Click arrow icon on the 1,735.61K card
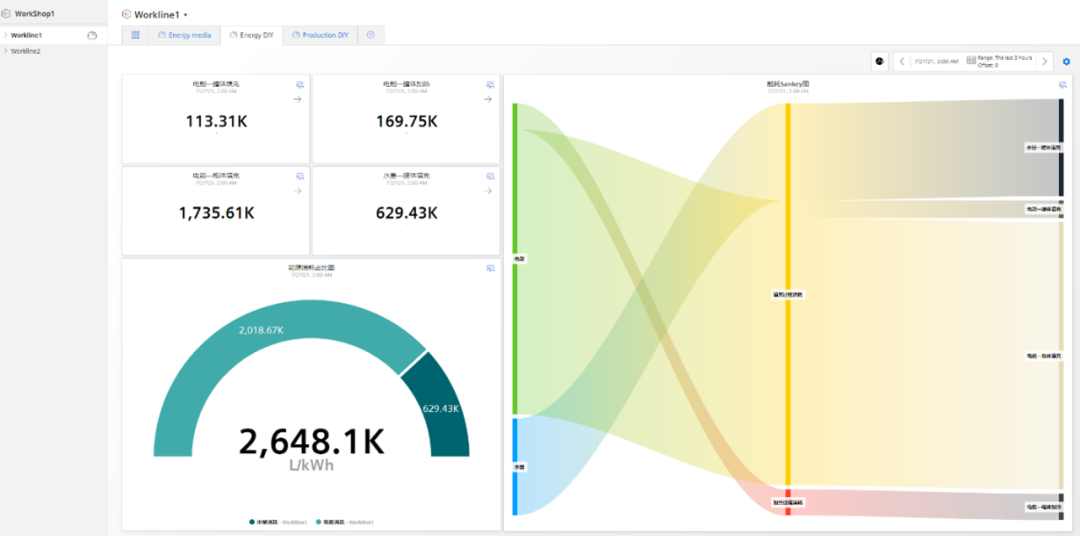1080x536 pixels. 299,190
